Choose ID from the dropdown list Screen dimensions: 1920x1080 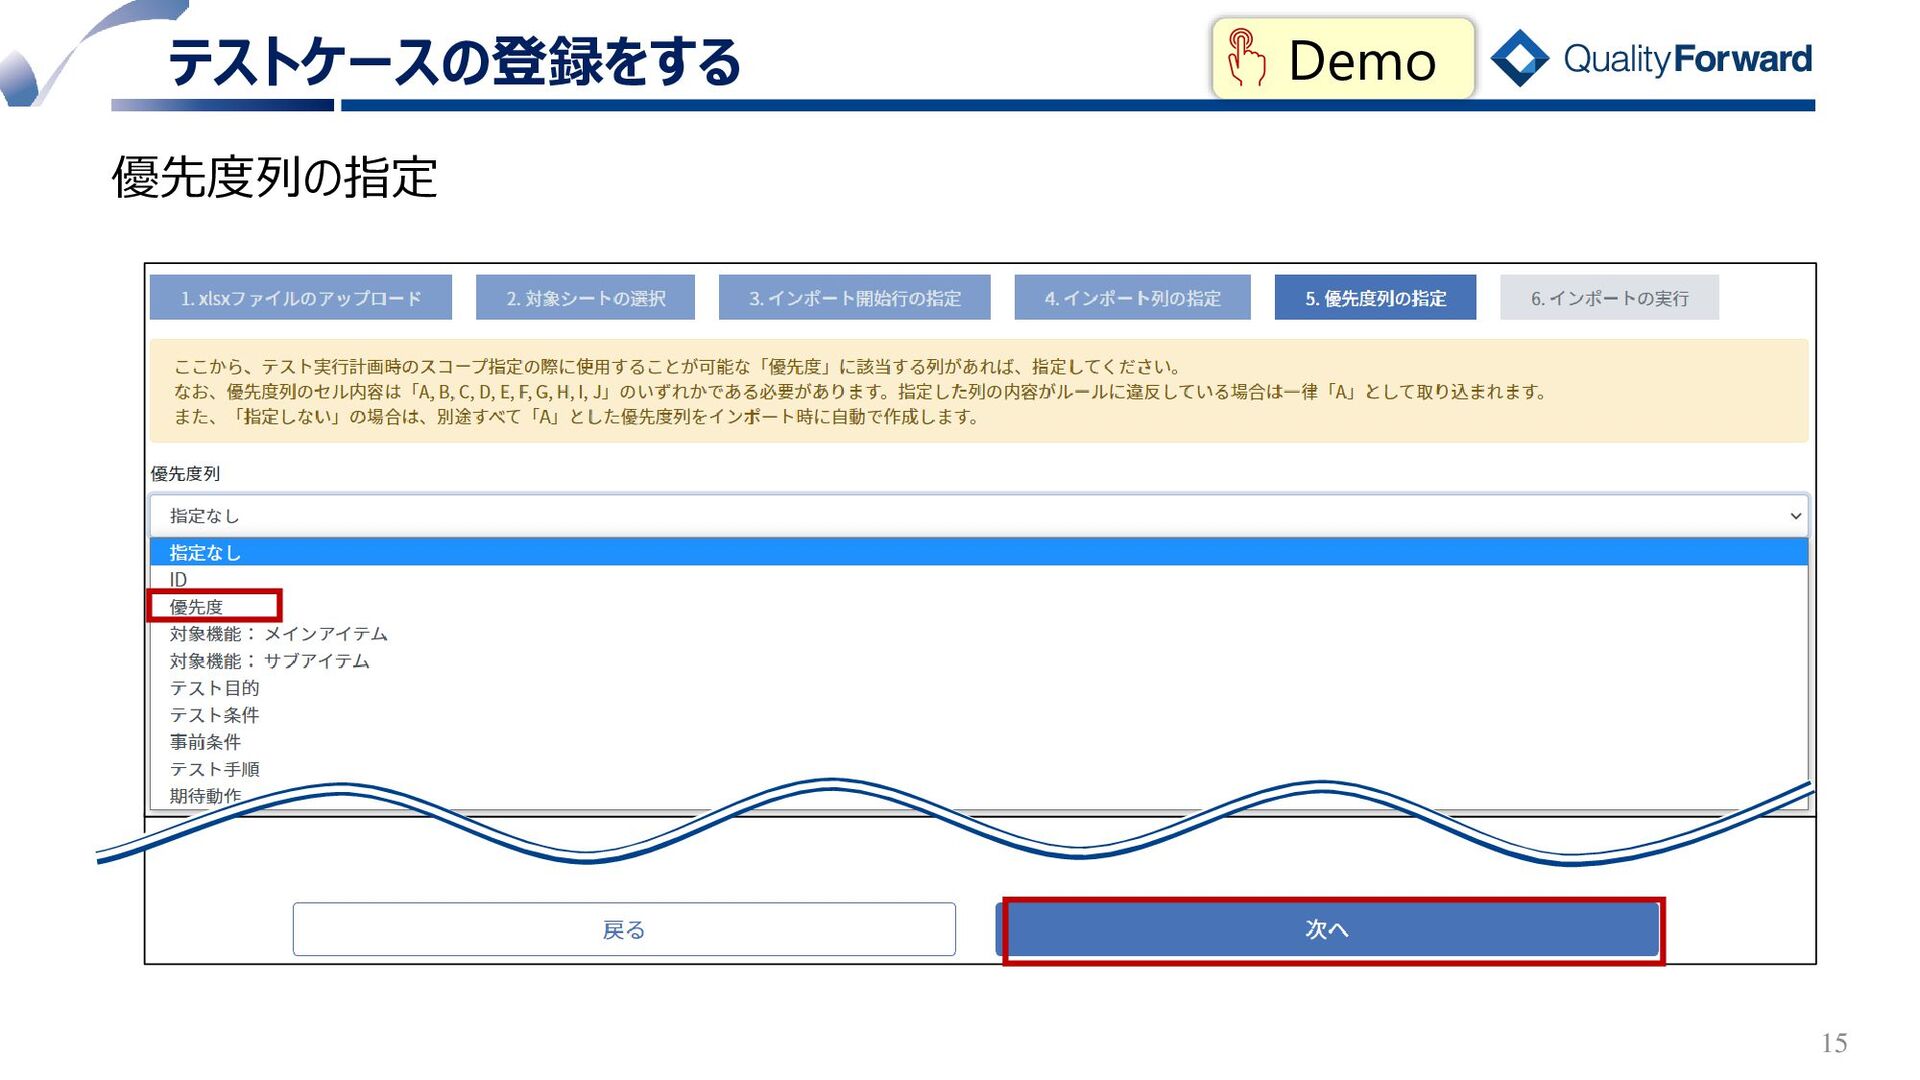click(178, 580)
